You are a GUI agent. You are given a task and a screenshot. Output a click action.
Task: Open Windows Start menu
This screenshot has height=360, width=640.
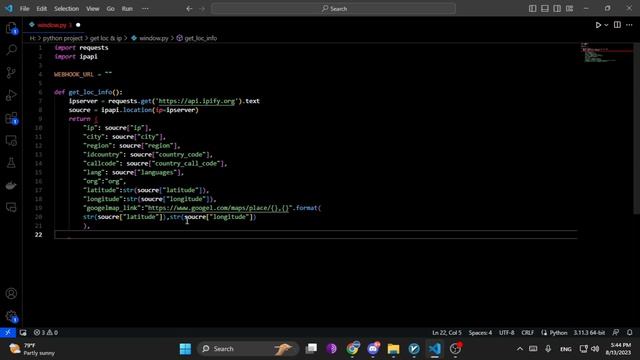tap(185, 349)
